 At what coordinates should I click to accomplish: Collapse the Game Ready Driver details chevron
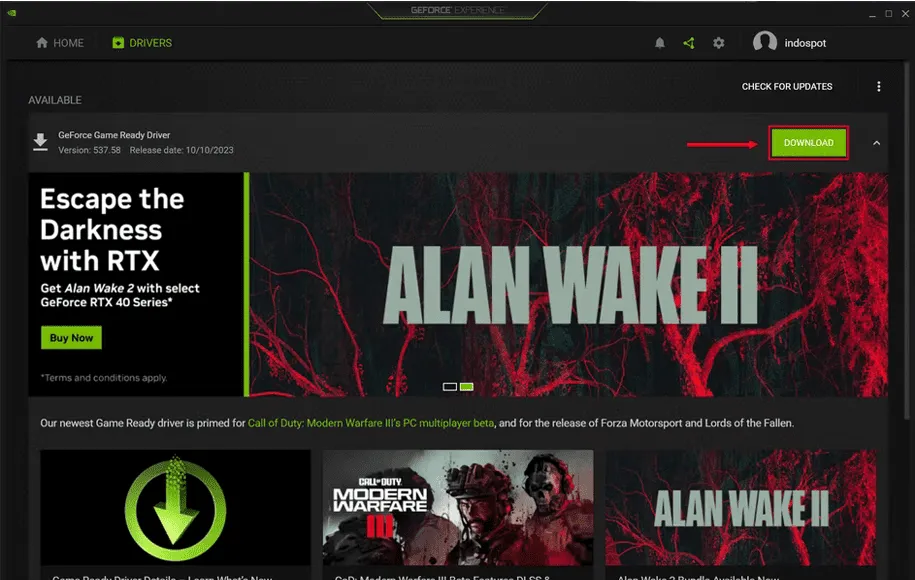(877, 143)
